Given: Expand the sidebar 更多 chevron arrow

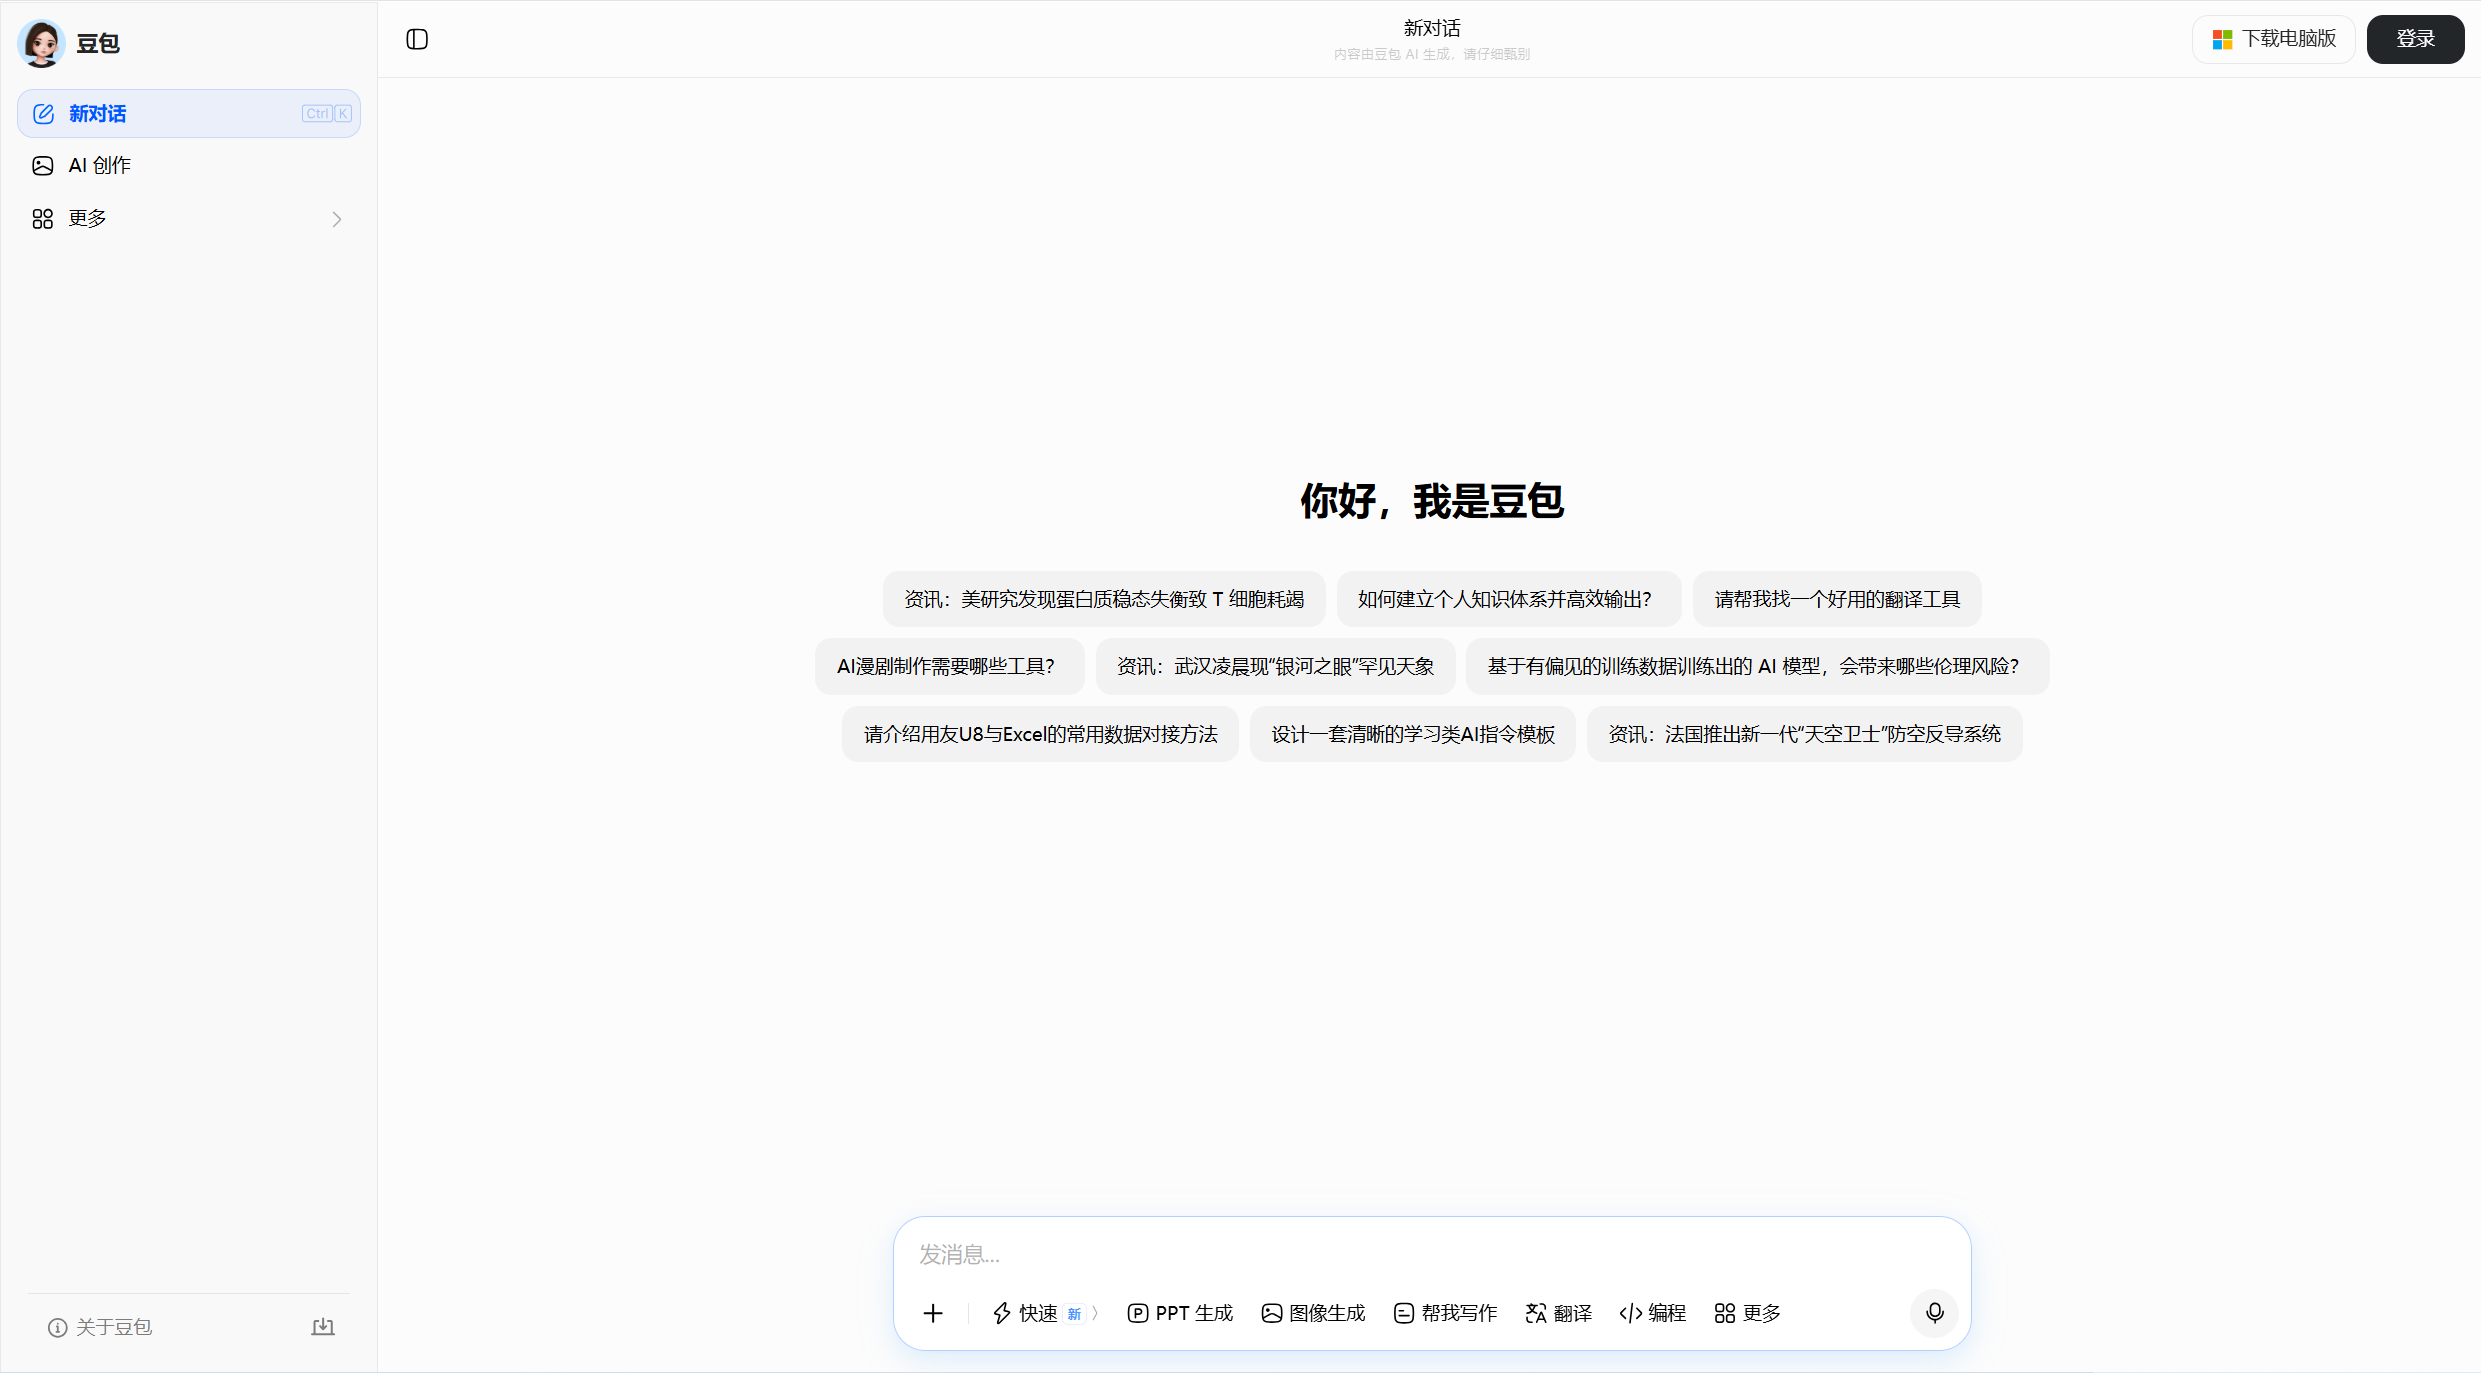Looking at the screenshot, I should 337,219.
